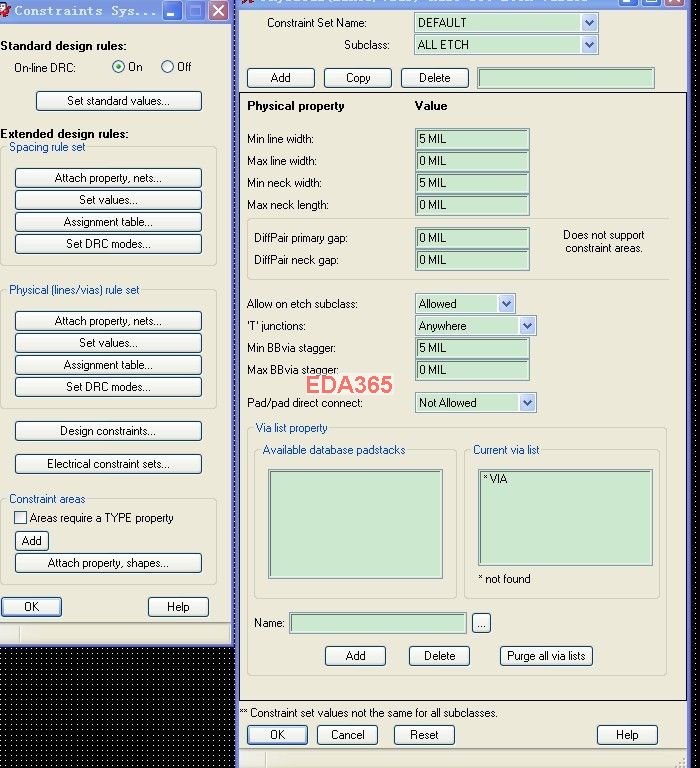
Task: Edit Max BBvia stagger field
Action: 472,370
